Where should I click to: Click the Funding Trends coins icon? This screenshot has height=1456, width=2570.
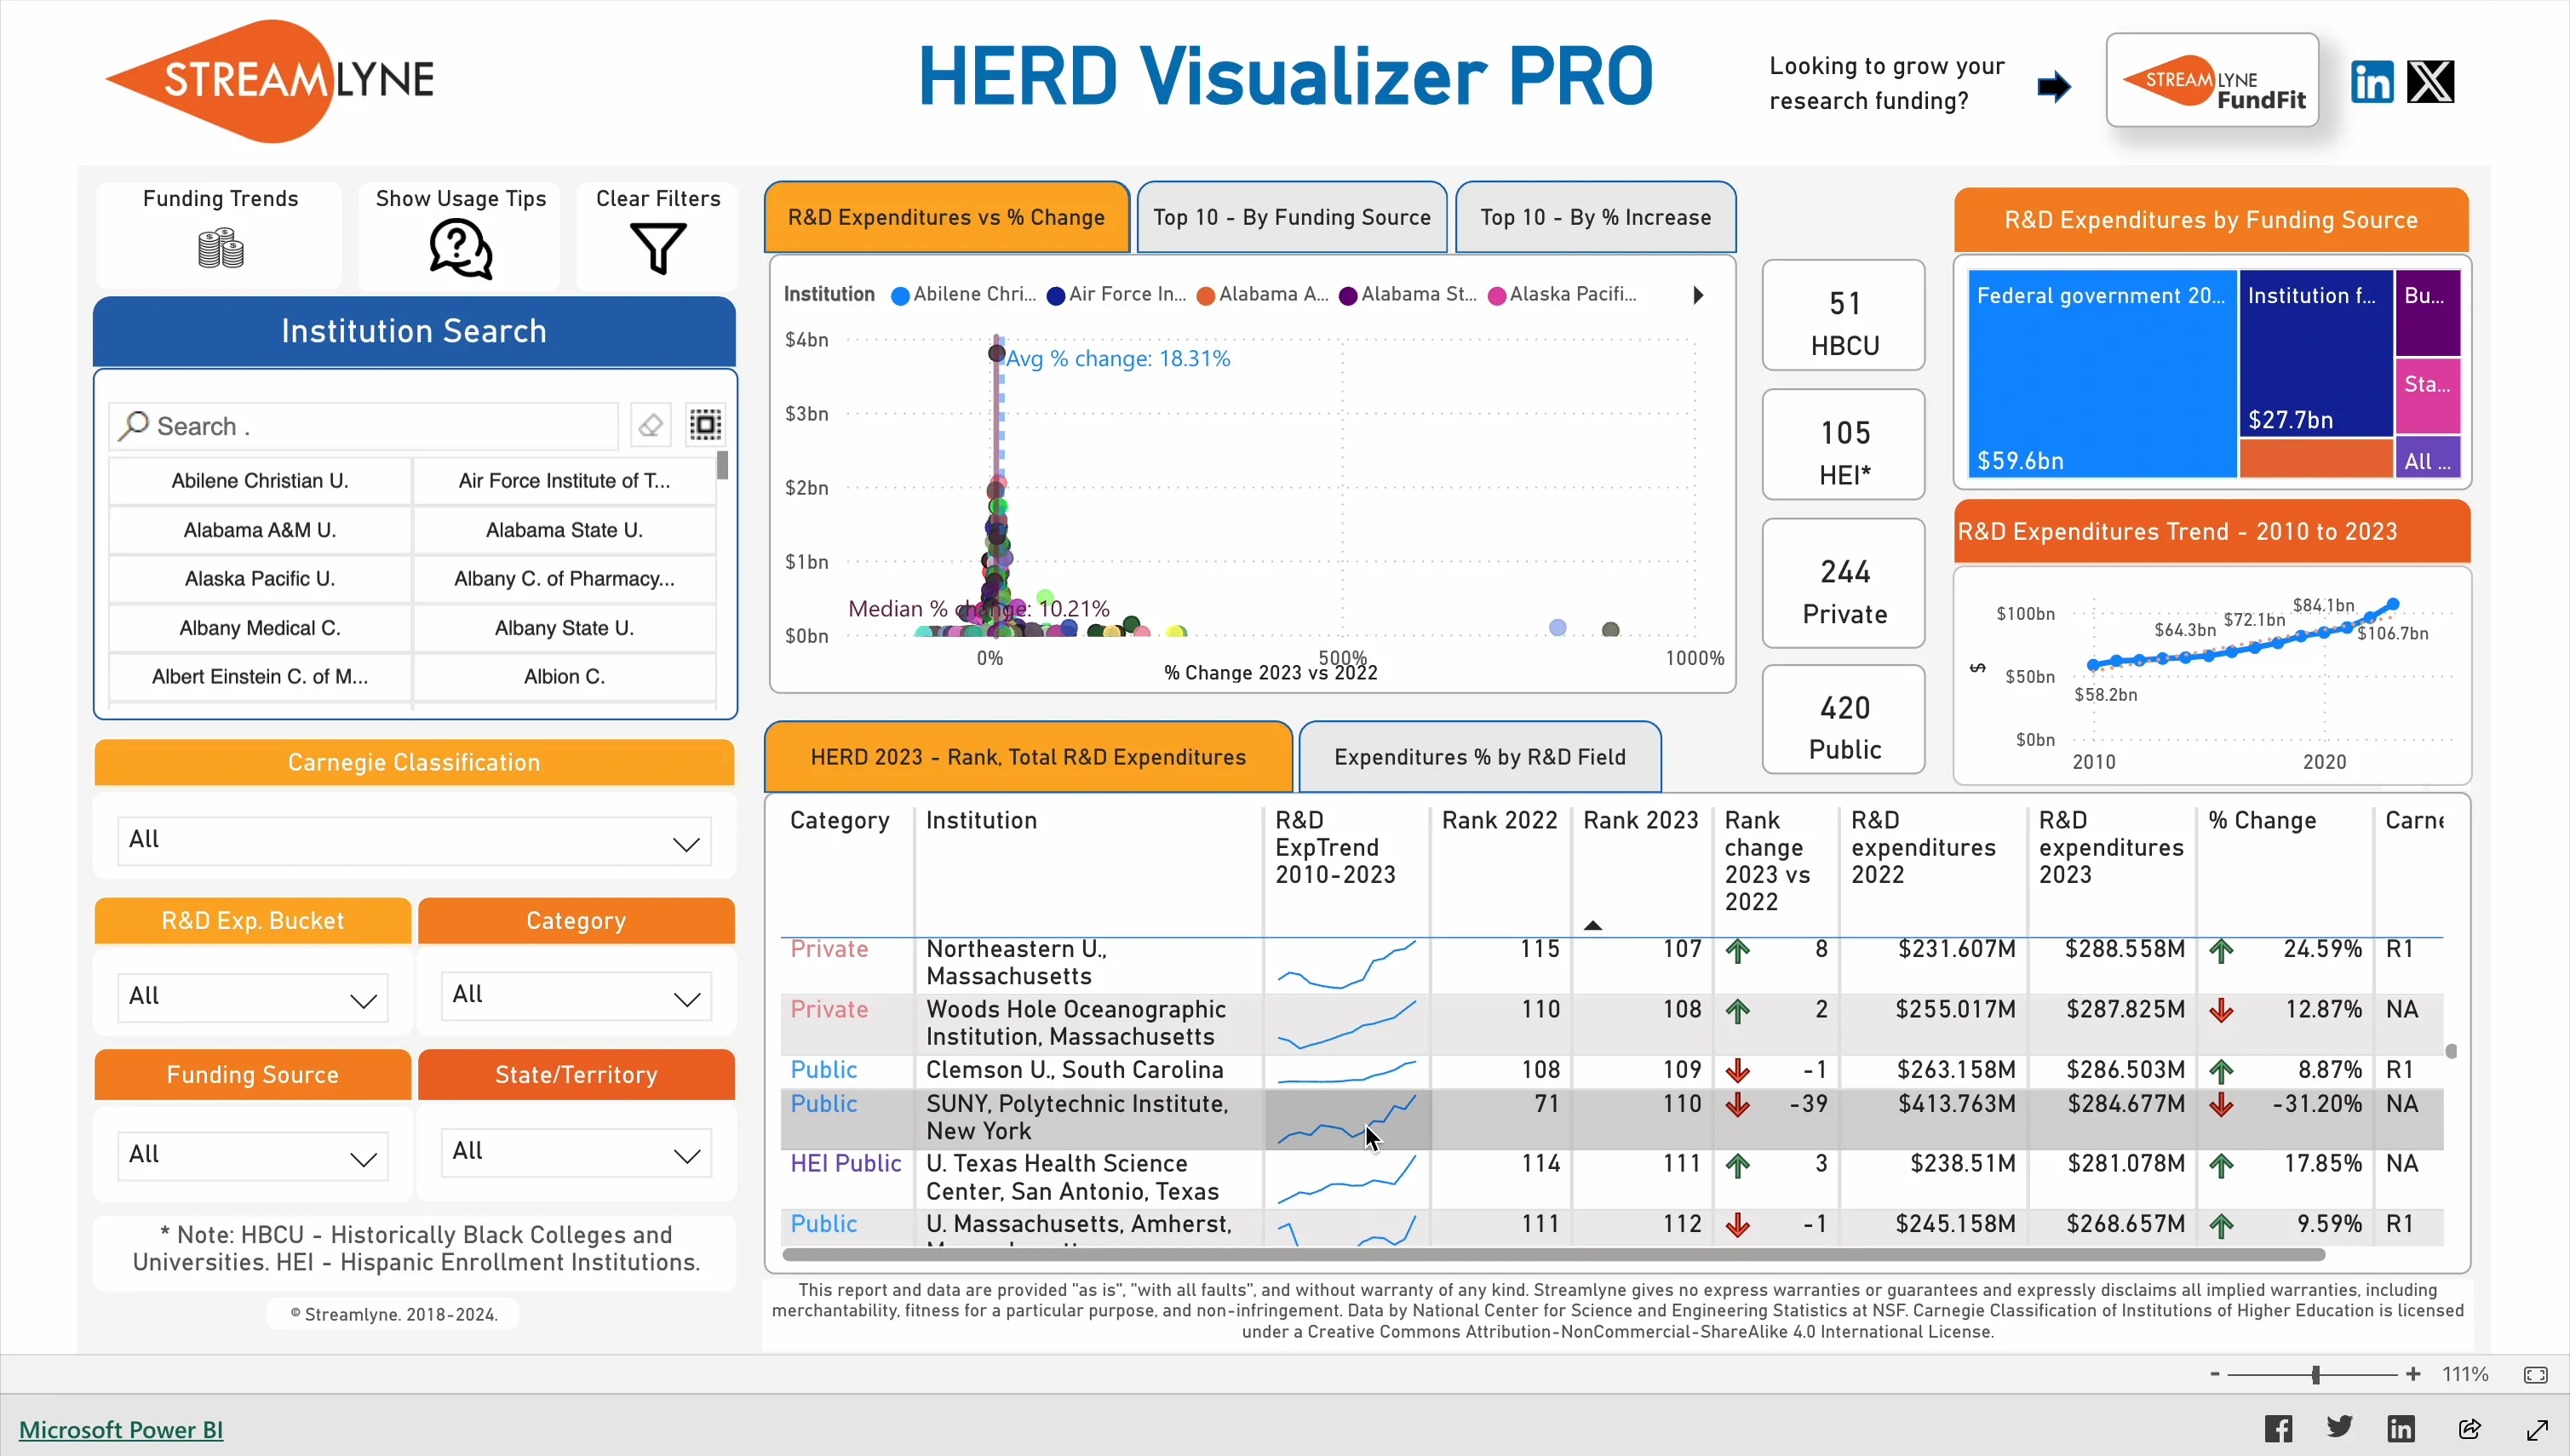220,248
